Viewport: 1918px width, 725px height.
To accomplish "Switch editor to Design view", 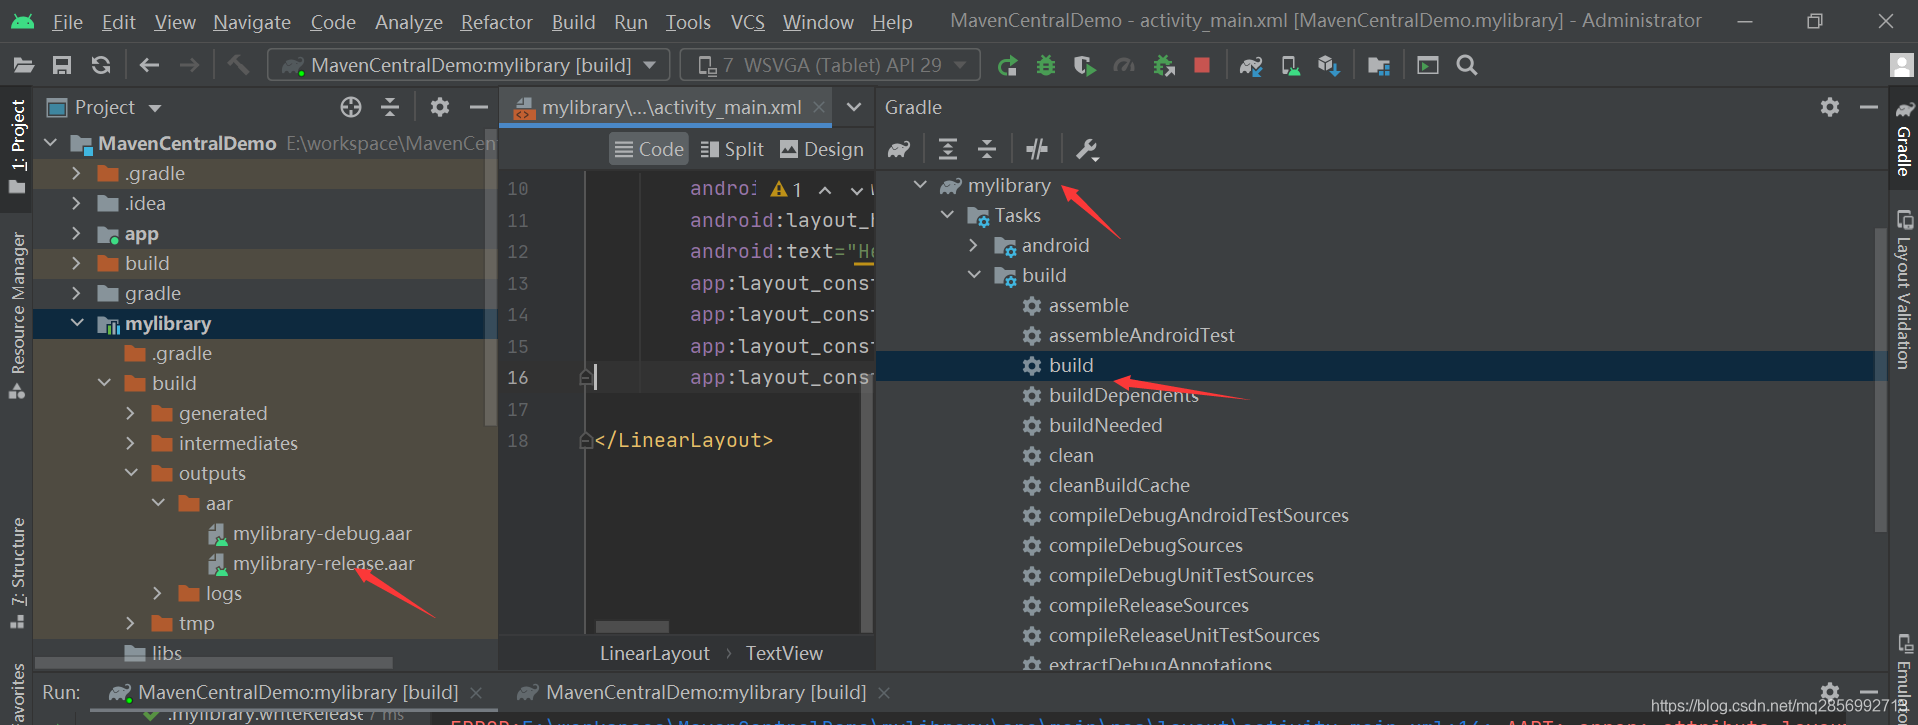I will 822,149.
